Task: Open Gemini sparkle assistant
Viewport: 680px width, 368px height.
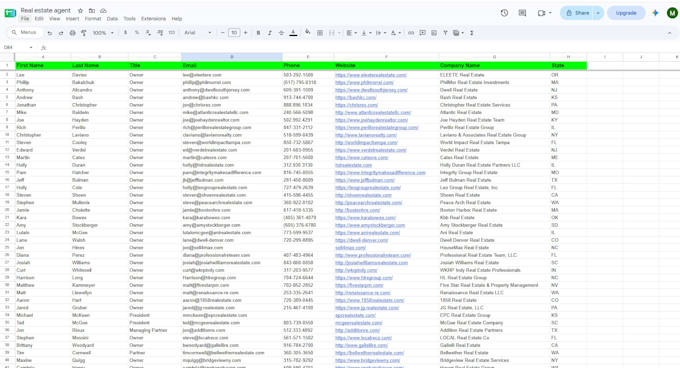Action: pyautogui.click(x=655, y=13)
